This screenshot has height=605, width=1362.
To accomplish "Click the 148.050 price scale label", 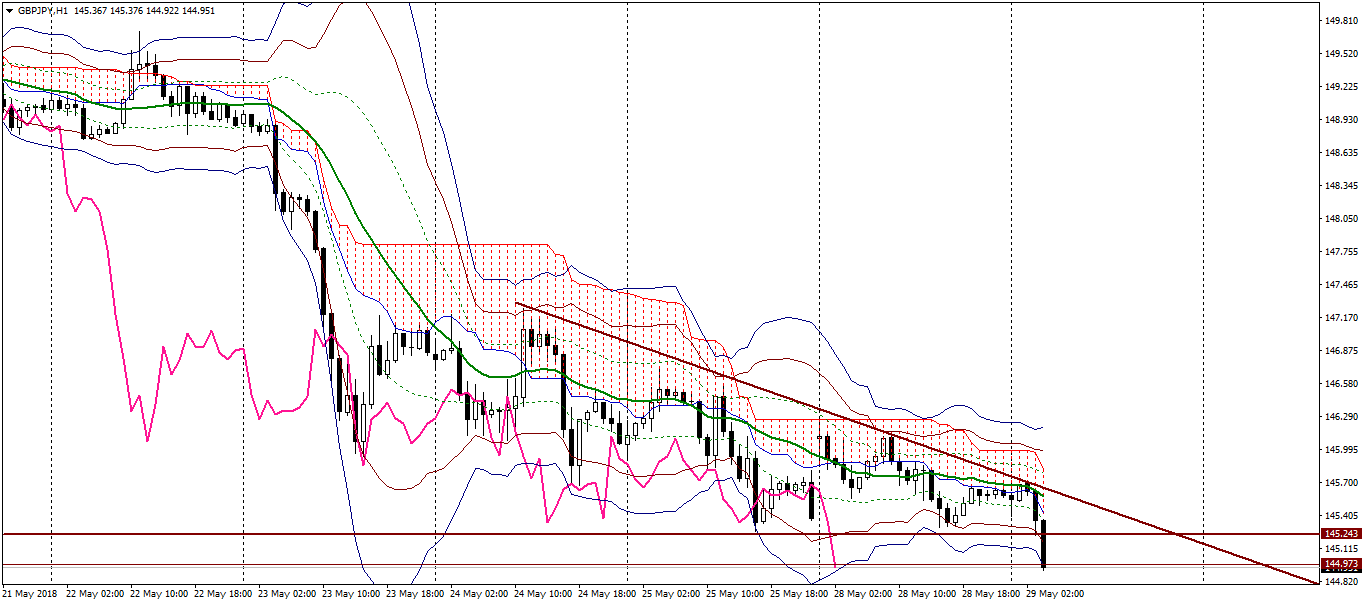I will [x=1340, y=218].
